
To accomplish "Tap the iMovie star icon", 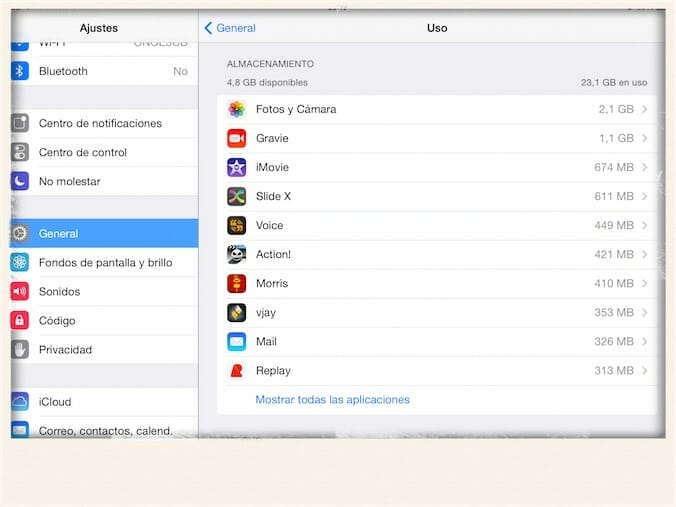I will tap(237, 167).
